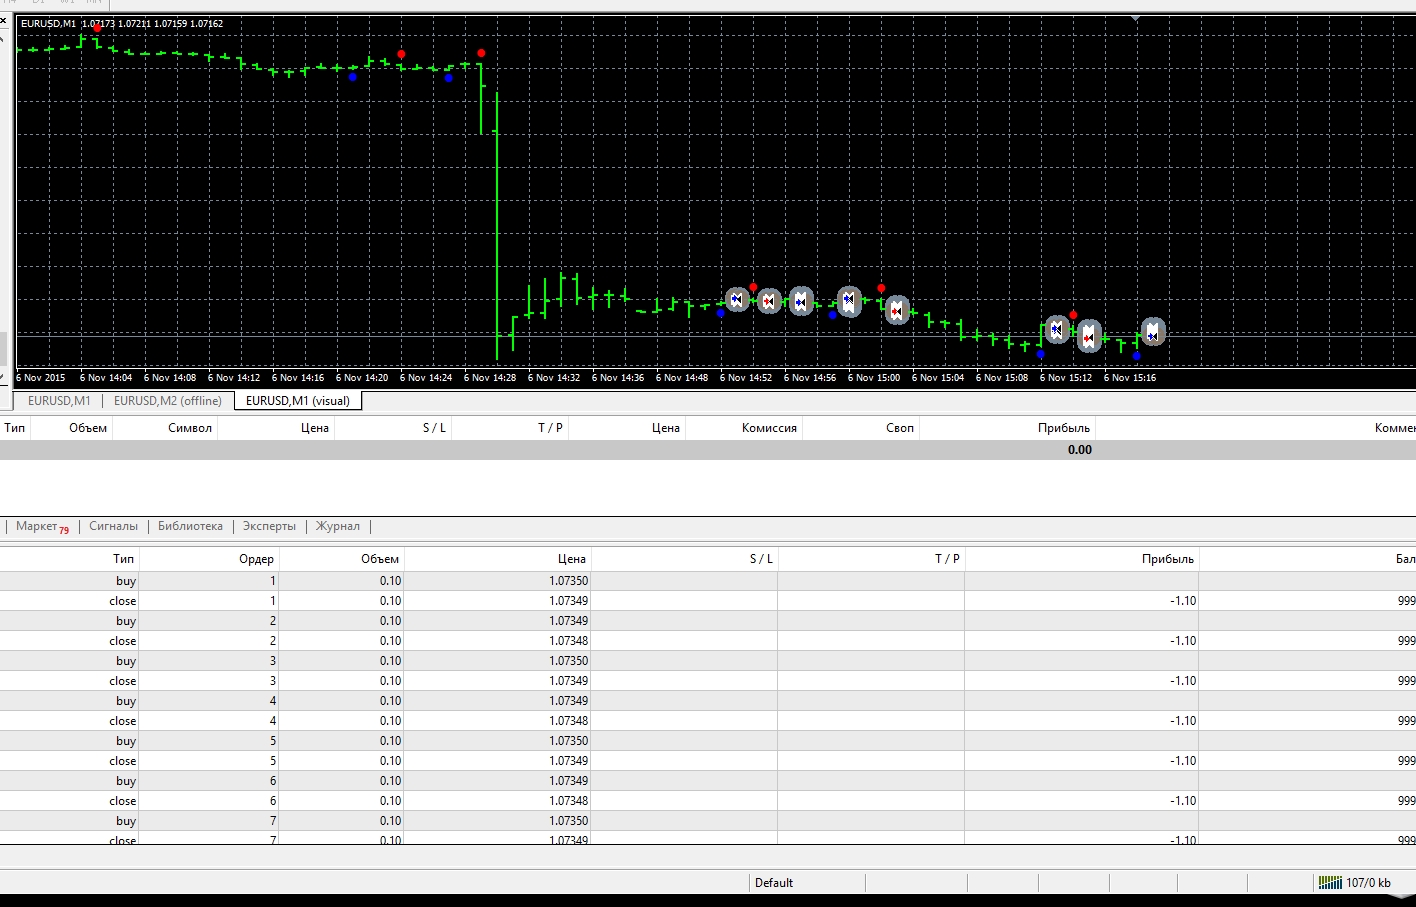The image size is (1416, 907).
Task: Select the buy row of order 2
Action: [708, 621]
